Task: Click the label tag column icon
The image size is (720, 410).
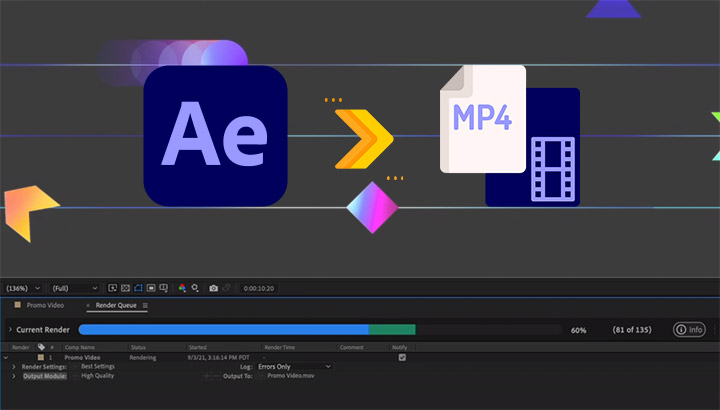Action: coord(41,347)
